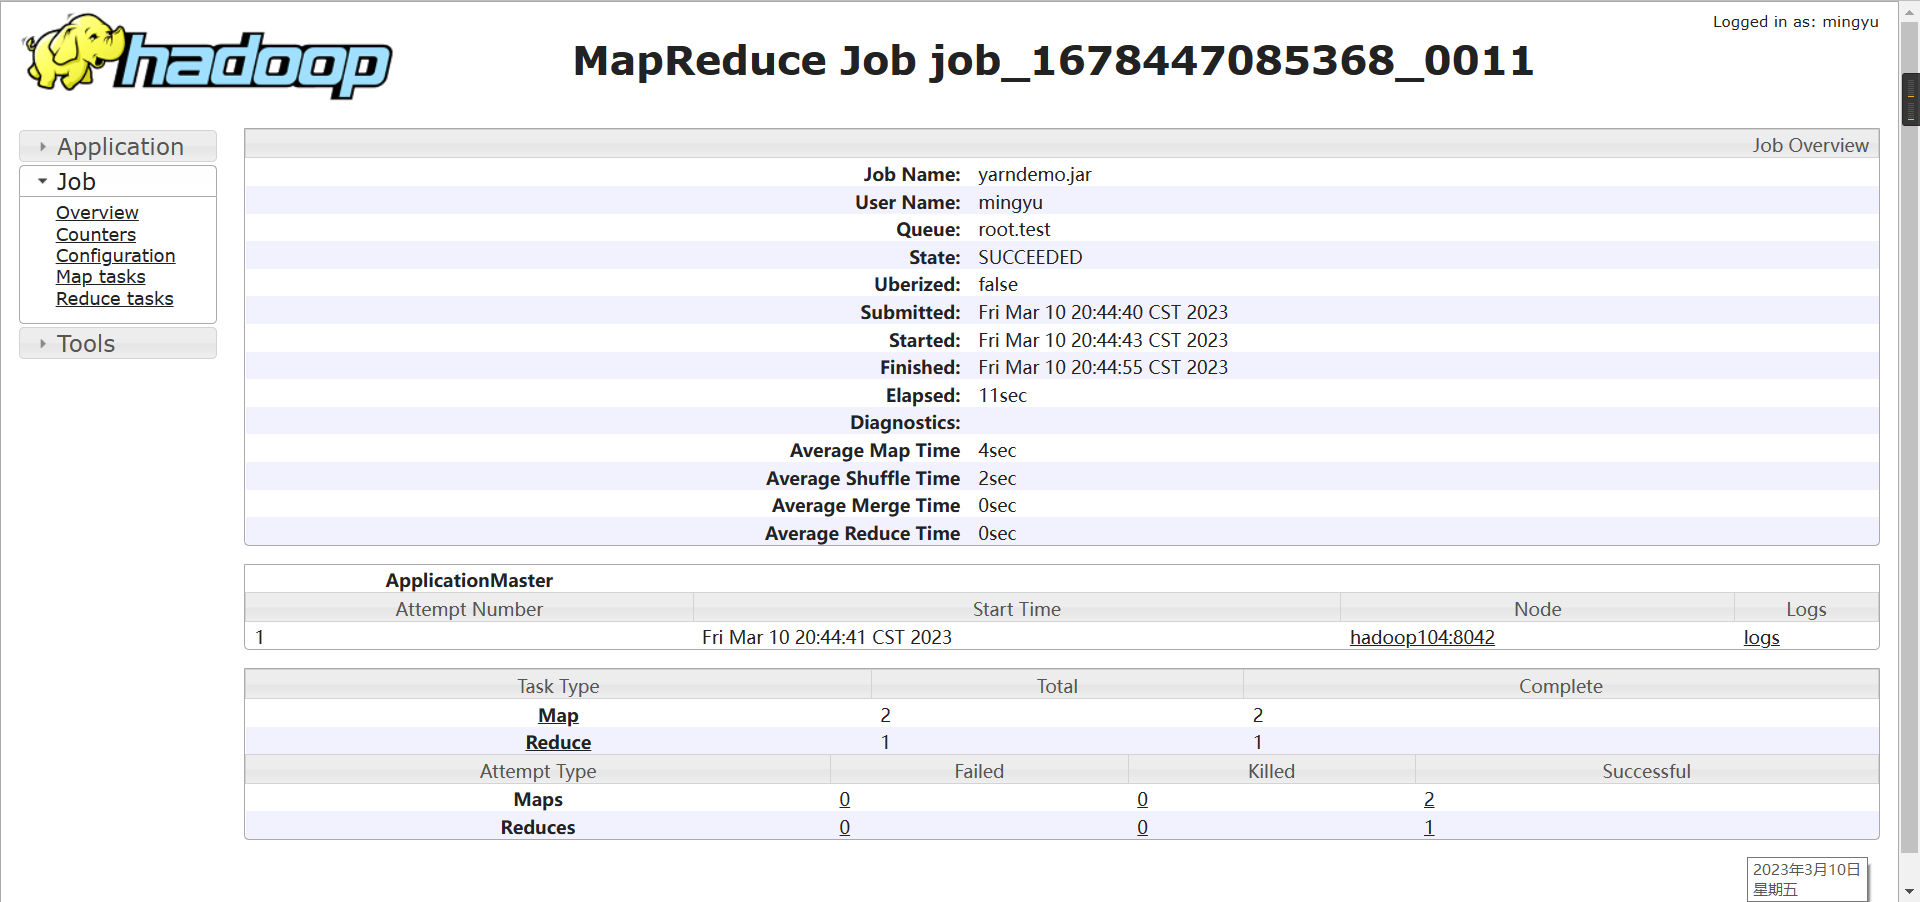Show the Reduce tasks list
The width and height of the screenshot is (1920, 902).
pyautogui.click(x=114, y=298)
